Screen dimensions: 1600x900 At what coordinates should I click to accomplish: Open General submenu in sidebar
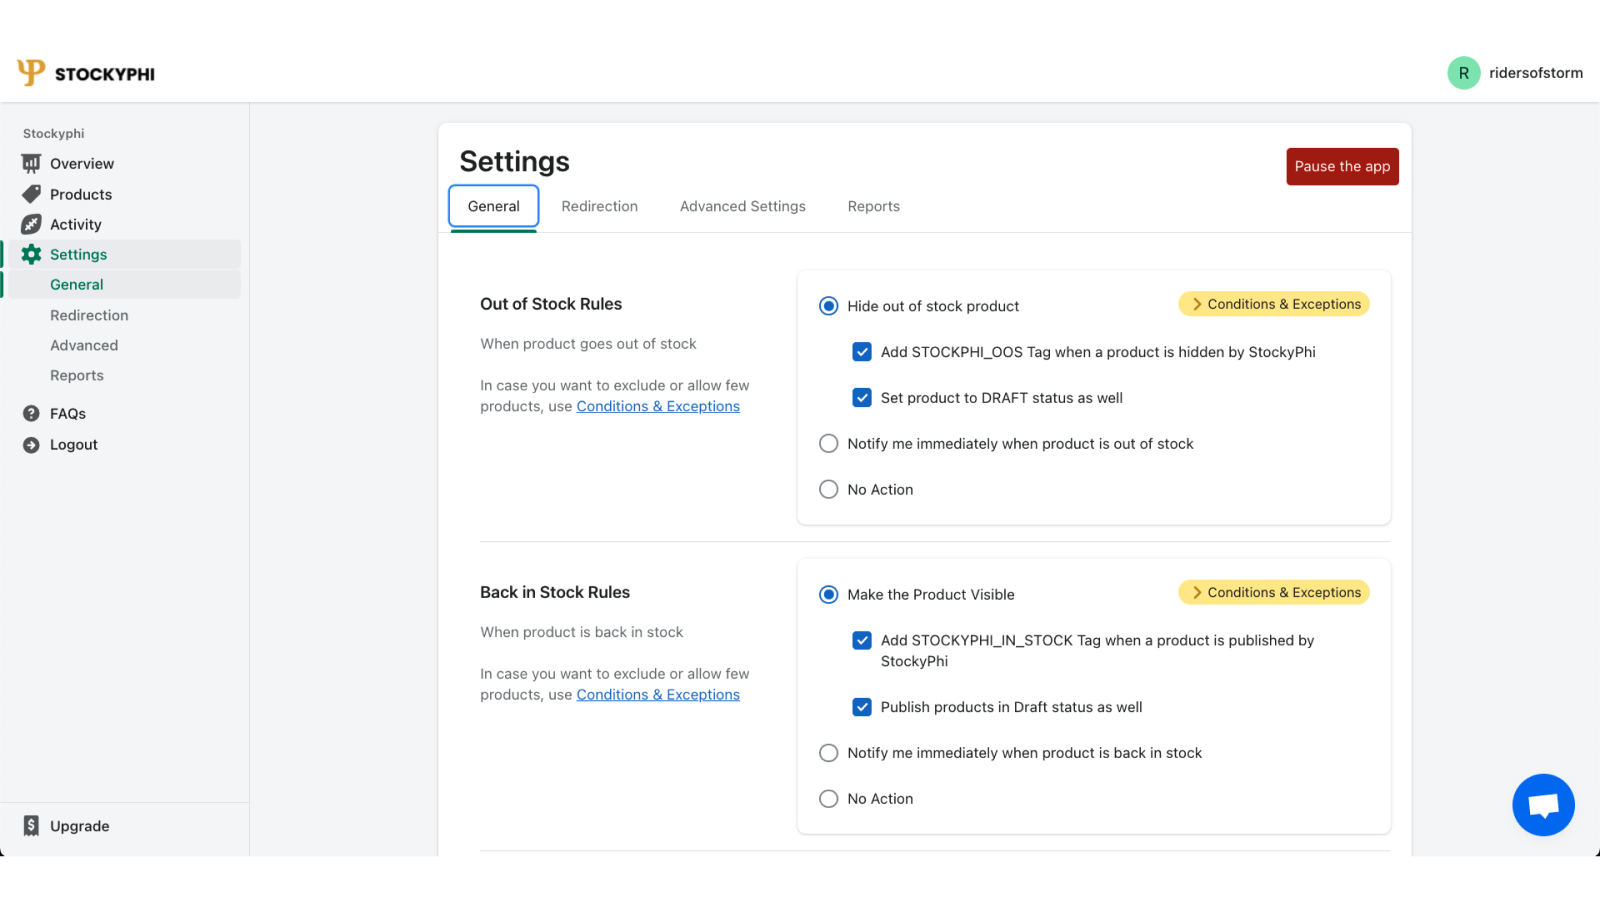(77, 285)
